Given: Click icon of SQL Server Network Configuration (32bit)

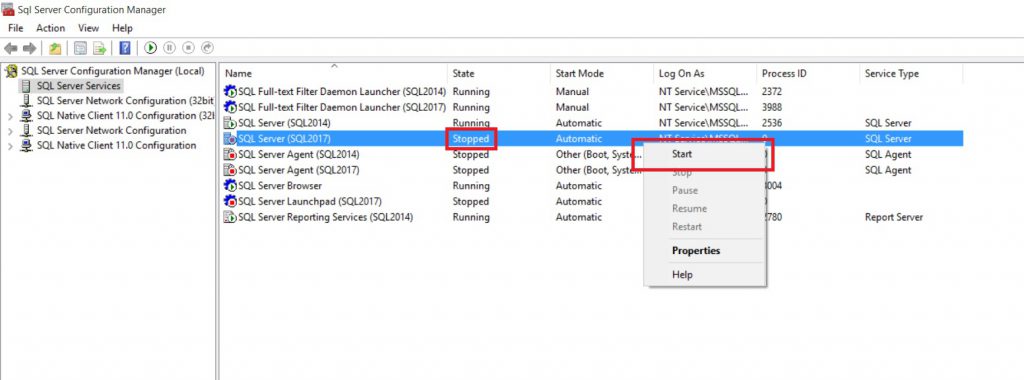Looking at the screenshot, I should (x=26, y=101).
